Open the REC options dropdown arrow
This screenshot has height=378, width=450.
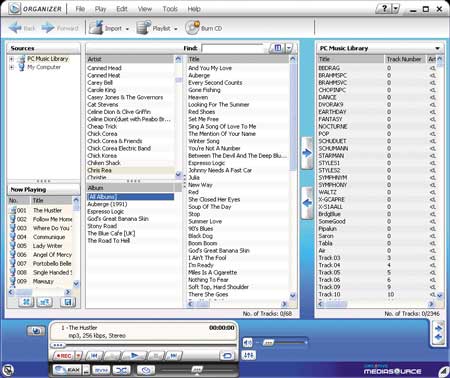(x=78, y=356)
